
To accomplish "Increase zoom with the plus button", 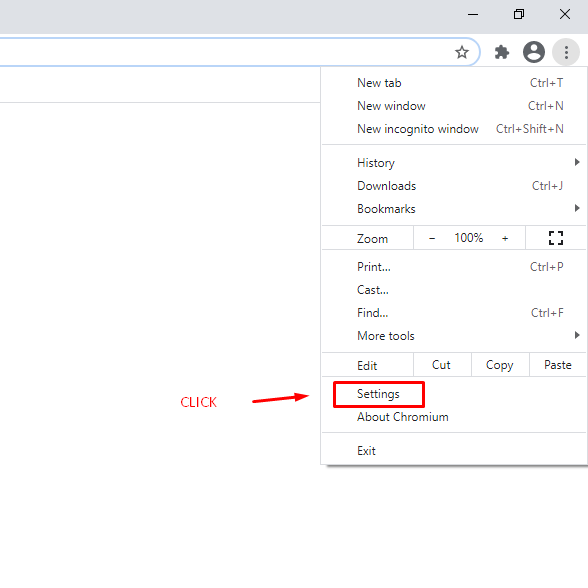I will [x=505, y=238].
